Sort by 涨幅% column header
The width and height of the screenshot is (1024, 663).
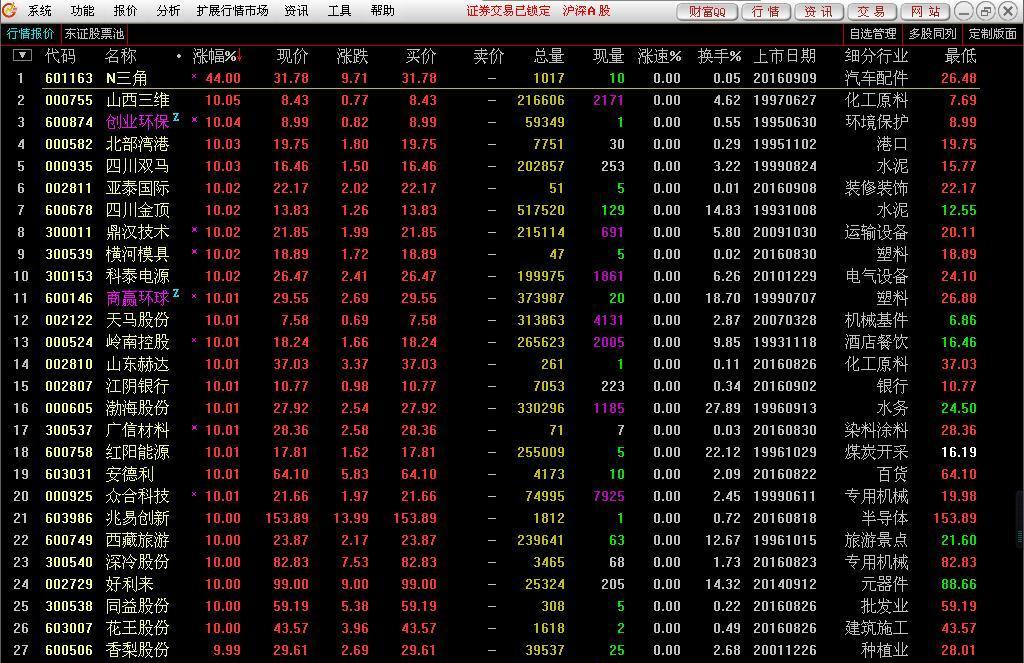click(x=217, y=57)
